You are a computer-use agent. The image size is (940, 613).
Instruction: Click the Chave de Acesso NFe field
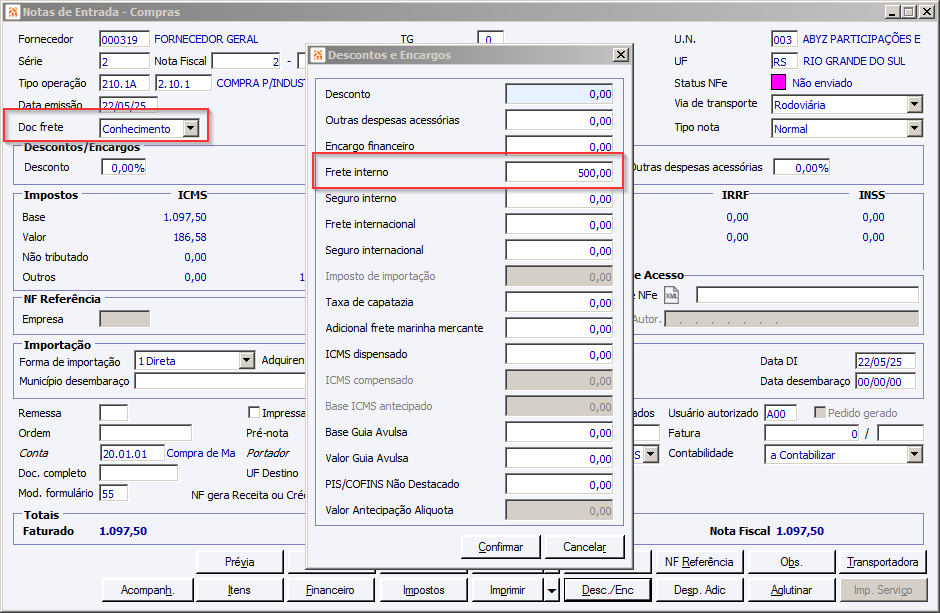808,295
